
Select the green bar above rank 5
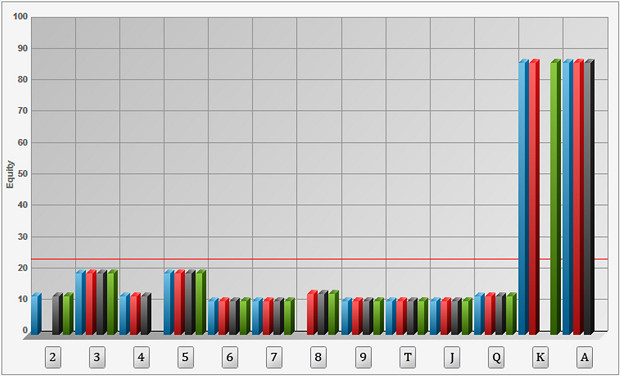click(x=201, y=302)
